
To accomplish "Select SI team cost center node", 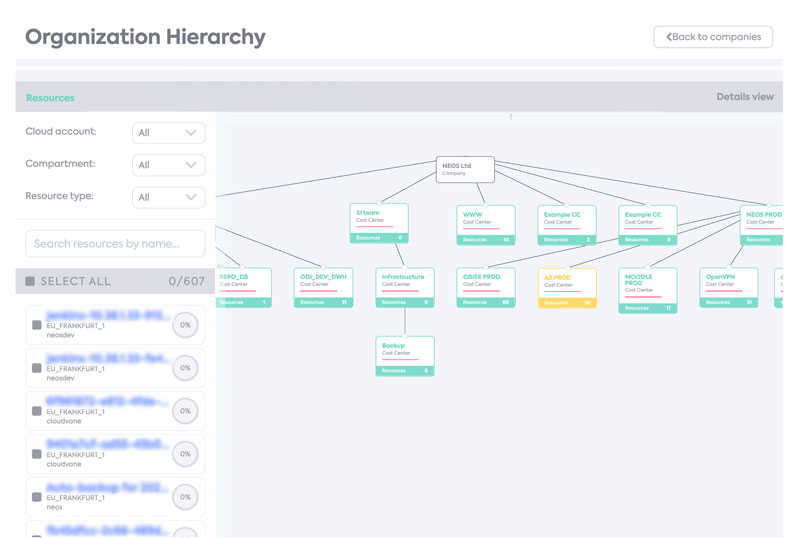I will tap(379, 223).
